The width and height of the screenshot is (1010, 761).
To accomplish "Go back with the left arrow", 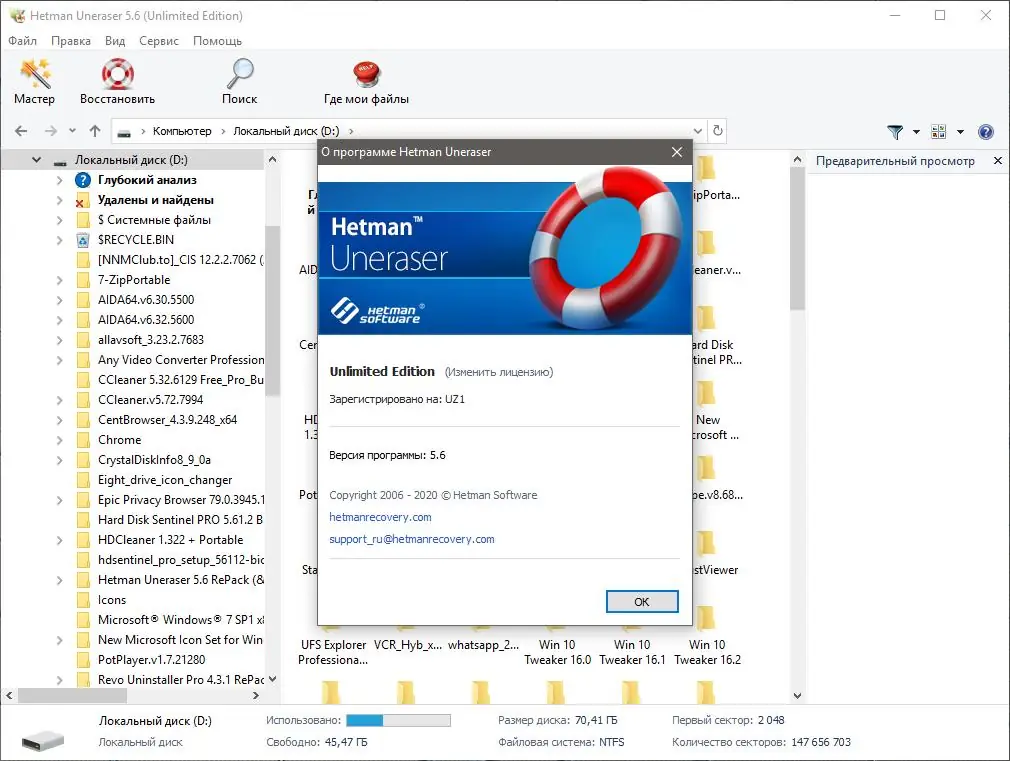I will [x=21, y=131].
